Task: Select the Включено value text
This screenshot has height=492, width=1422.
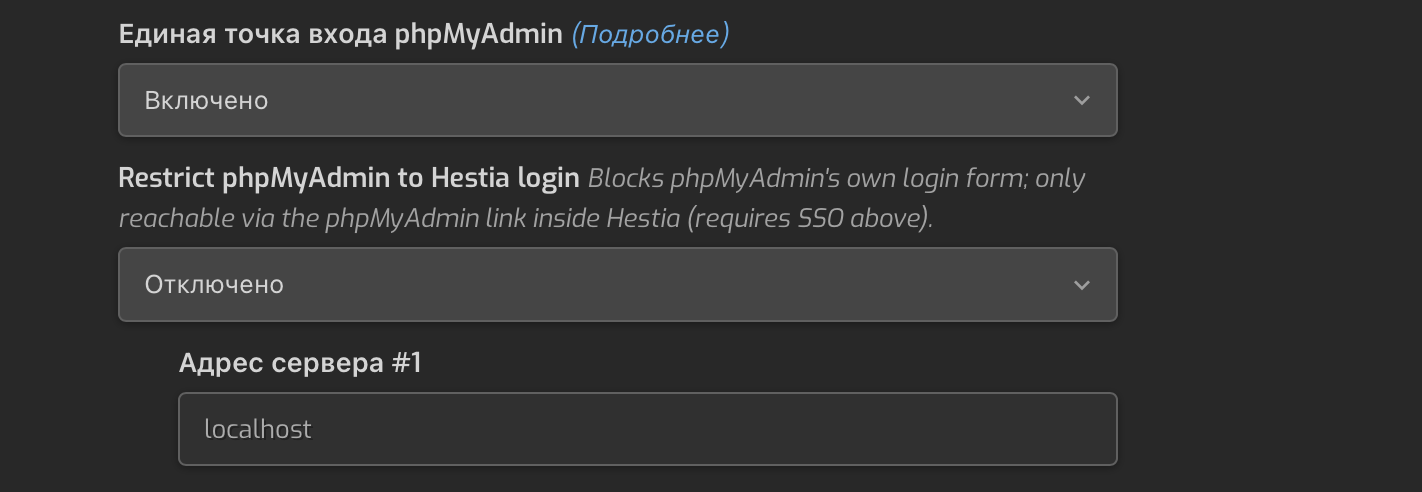Action: (x=206, y=100)
